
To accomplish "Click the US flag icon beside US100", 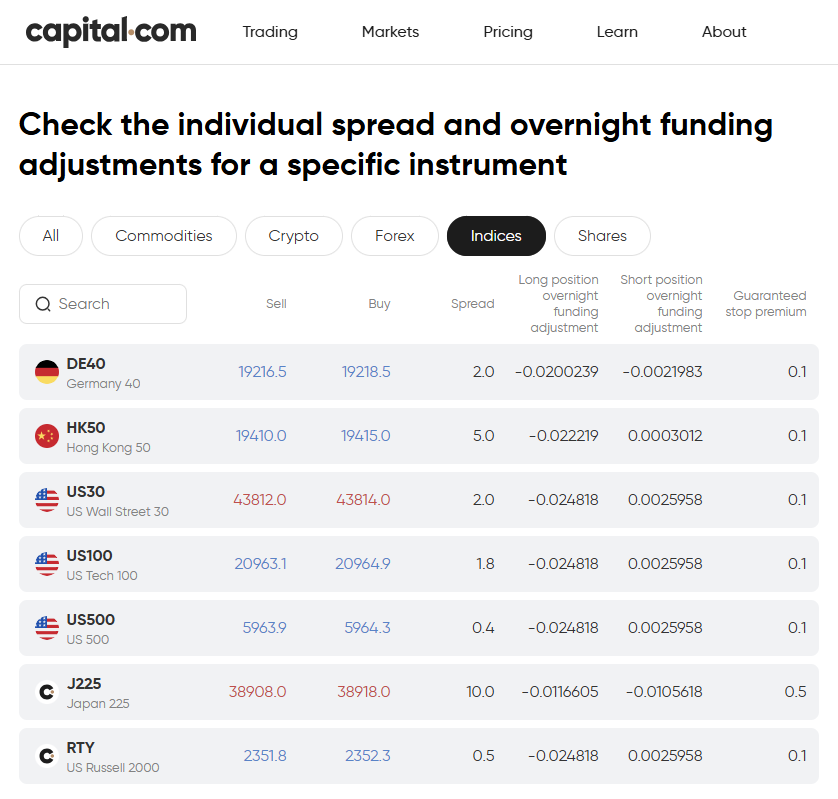I will click(47, 564).
